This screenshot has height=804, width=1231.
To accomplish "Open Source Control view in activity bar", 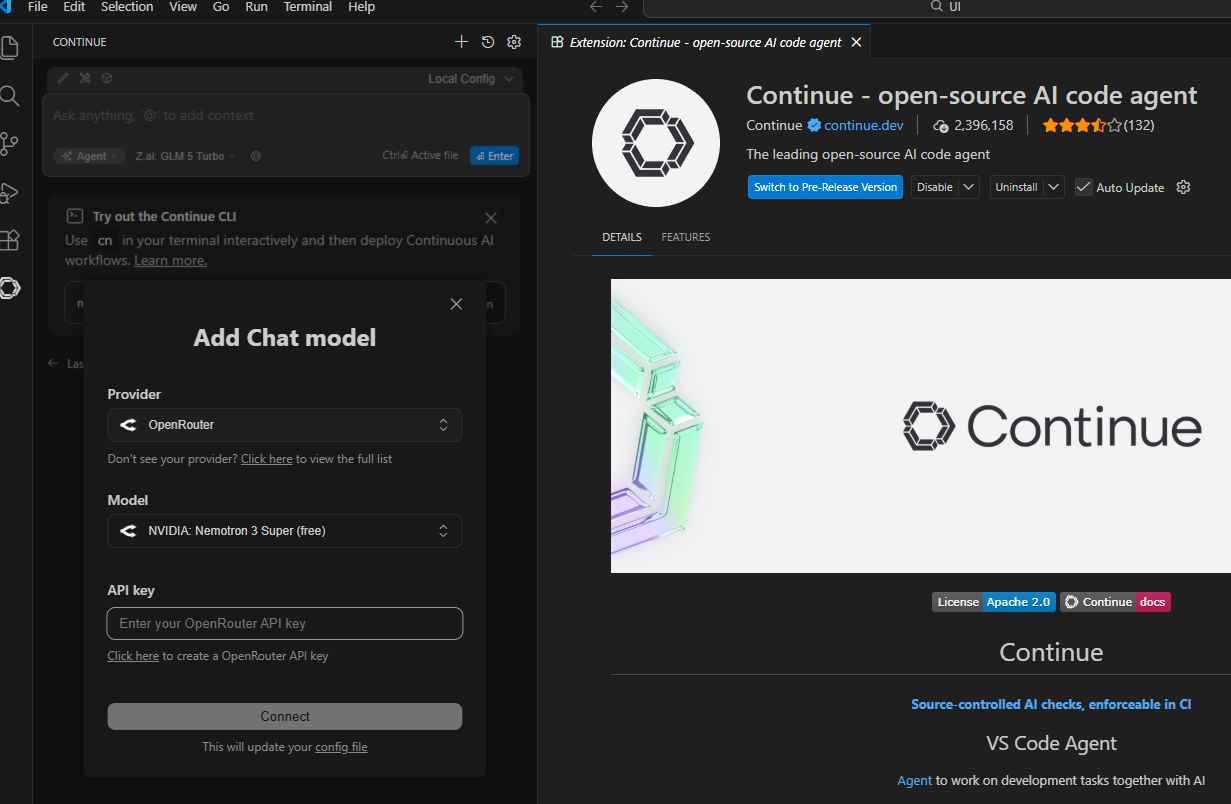I will (x=10, y=144).
